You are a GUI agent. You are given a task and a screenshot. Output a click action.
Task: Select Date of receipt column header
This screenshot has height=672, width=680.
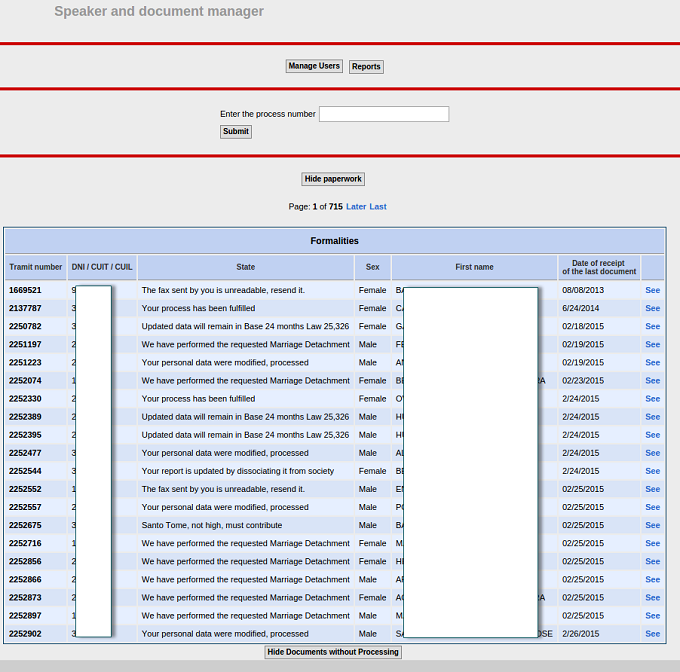point(599,267)
